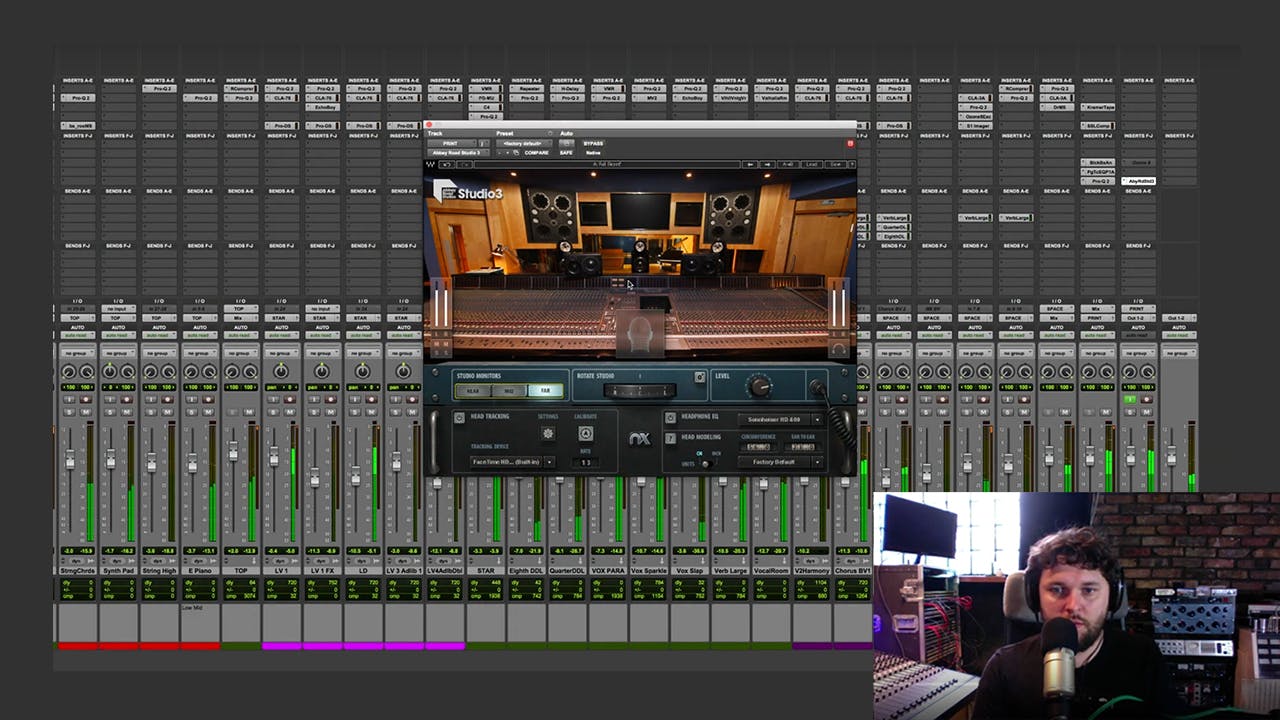Go to previous preset in Waves toolbar
The width and height of the screenshot is (1280, 720).
tap(750, 164)
